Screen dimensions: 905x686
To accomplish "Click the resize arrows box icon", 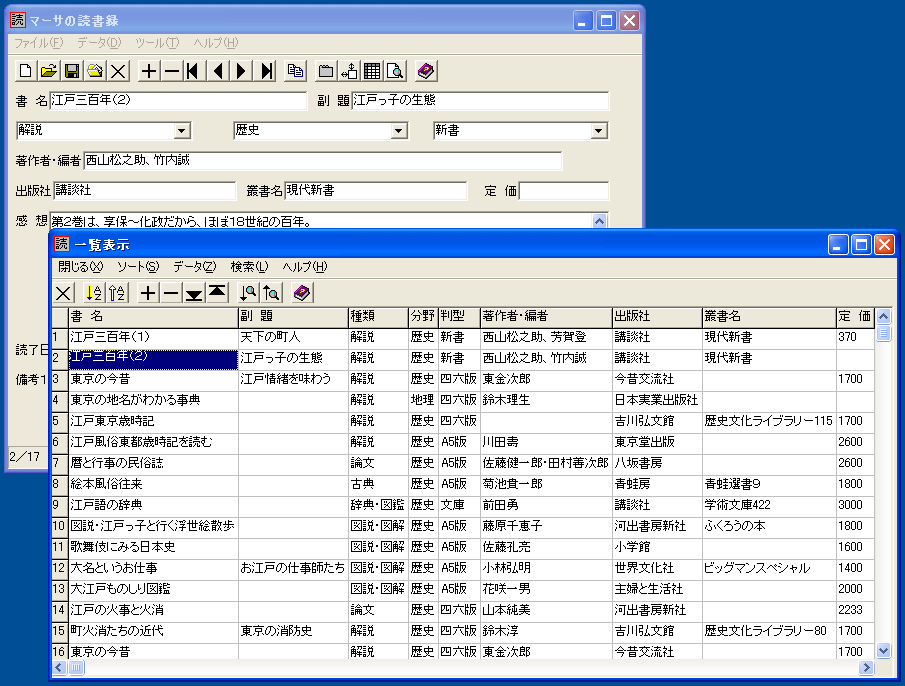I will tap(349, 71).
